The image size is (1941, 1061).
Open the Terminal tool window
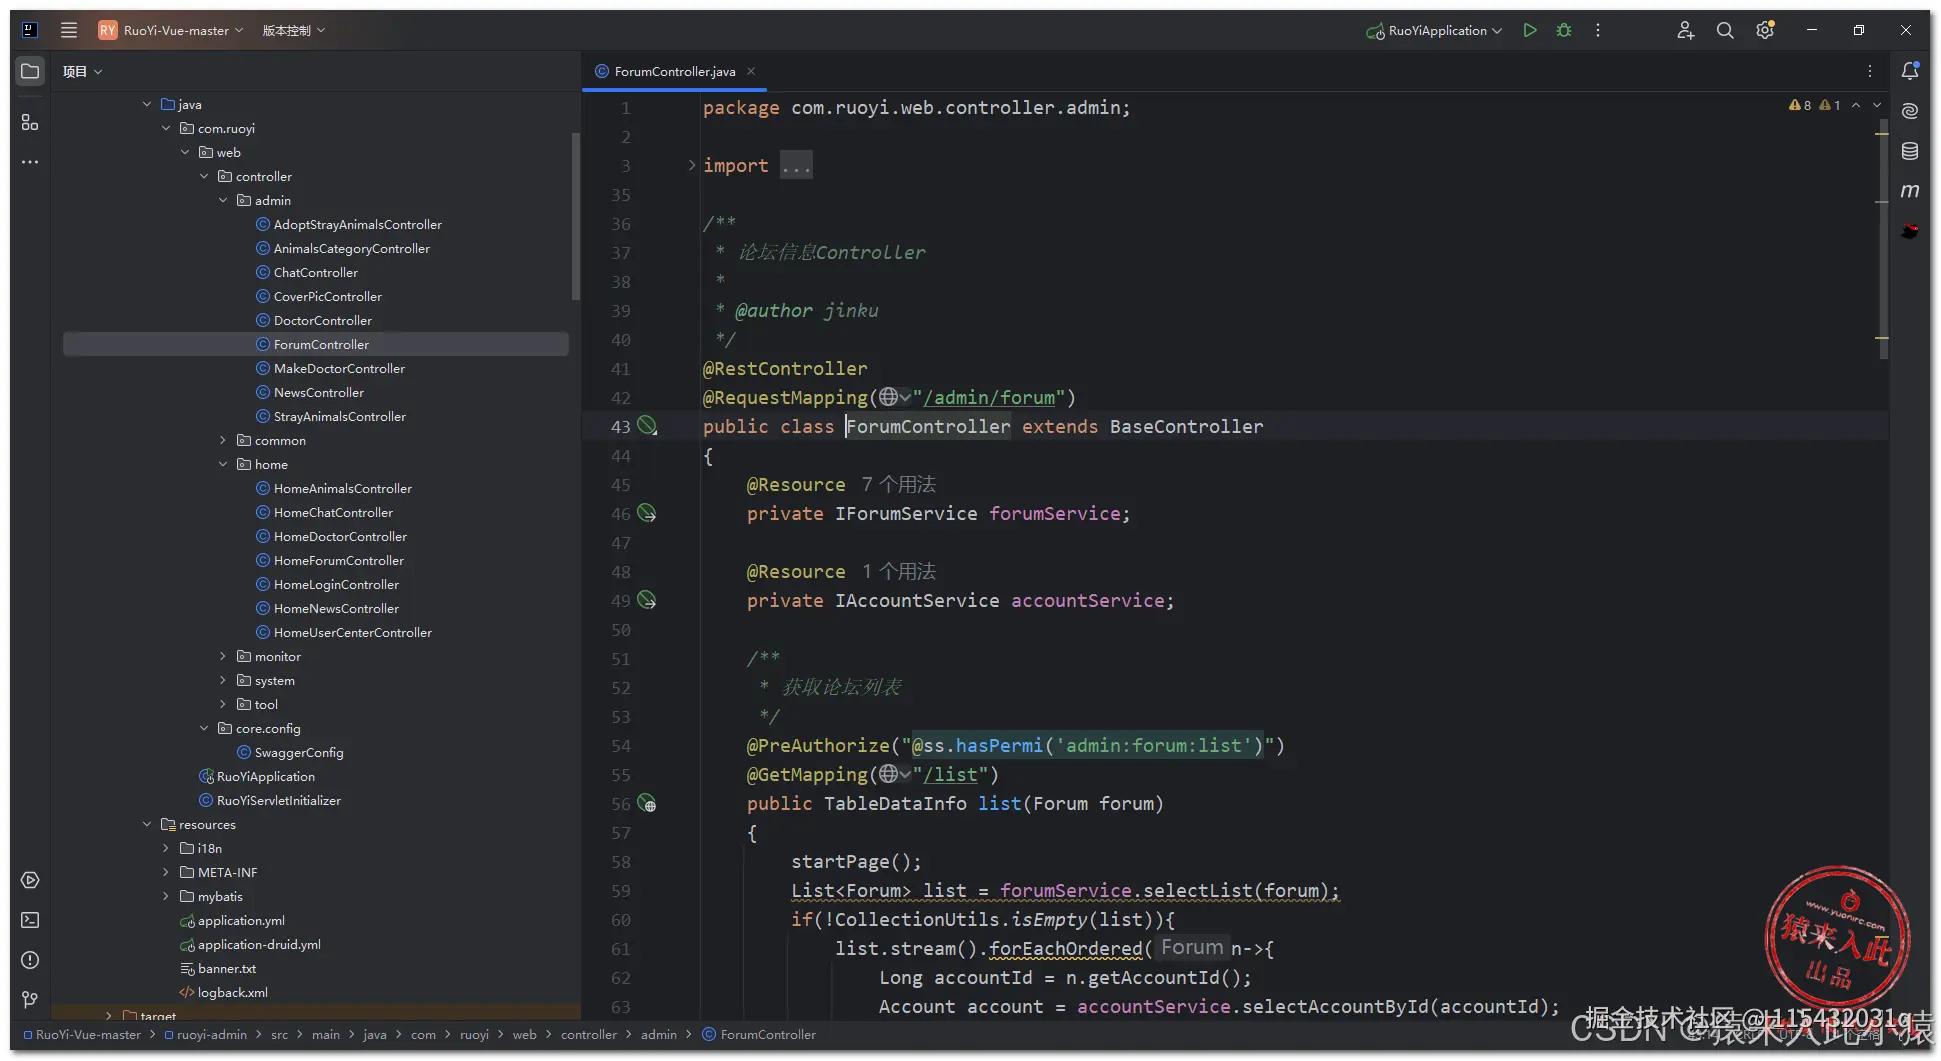(x=30, y=920)
